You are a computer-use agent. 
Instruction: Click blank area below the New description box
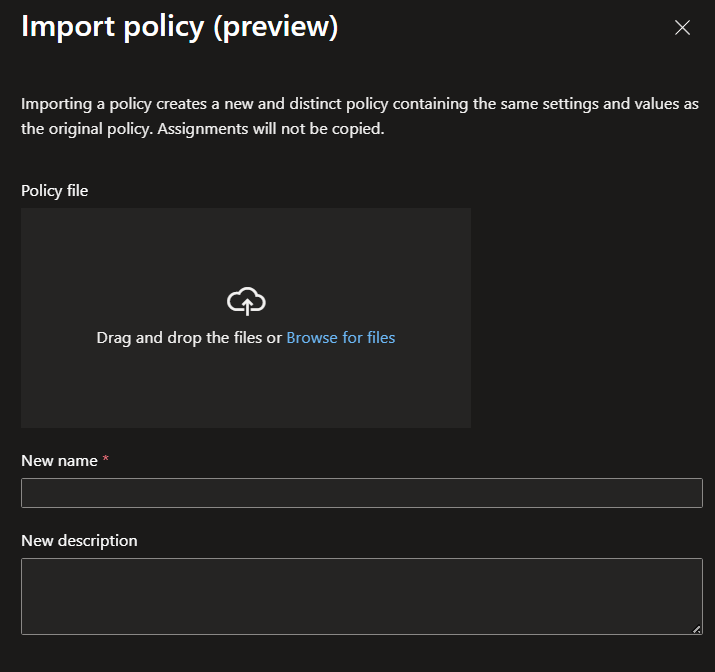[361, 655]
